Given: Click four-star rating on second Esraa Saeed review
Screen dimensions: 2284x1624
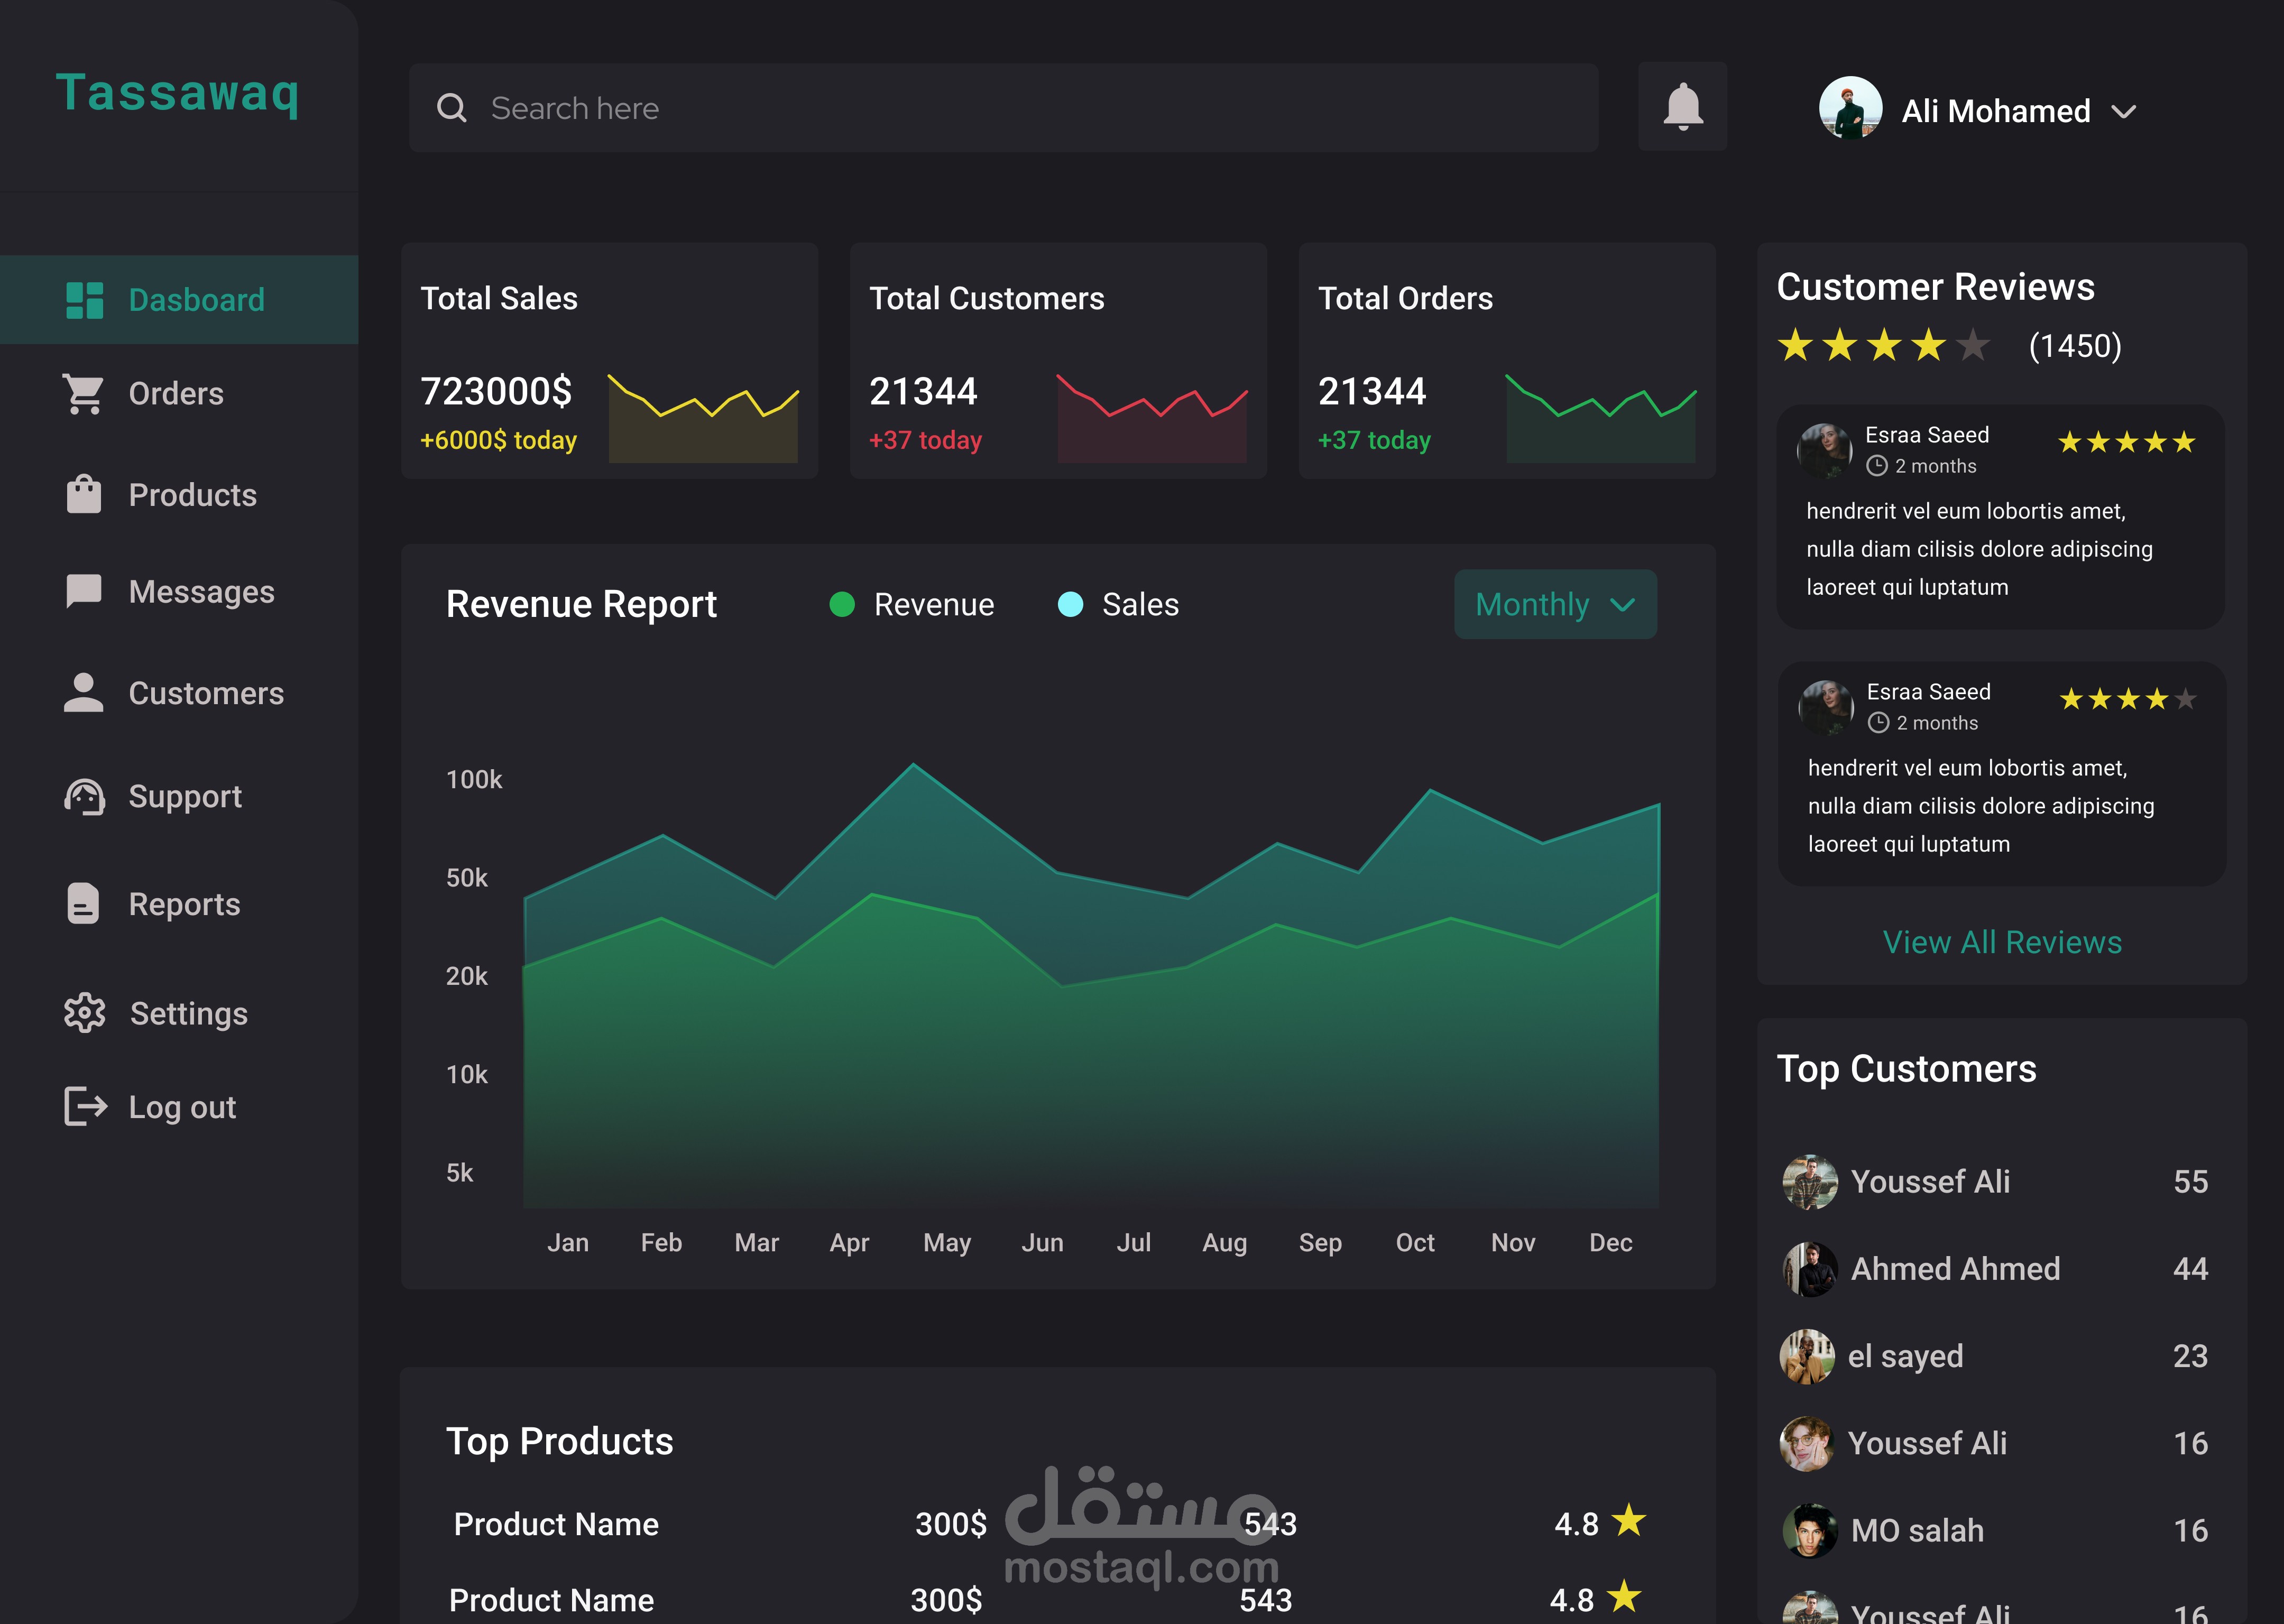Looking at the screenshot, I should 2128,699.
